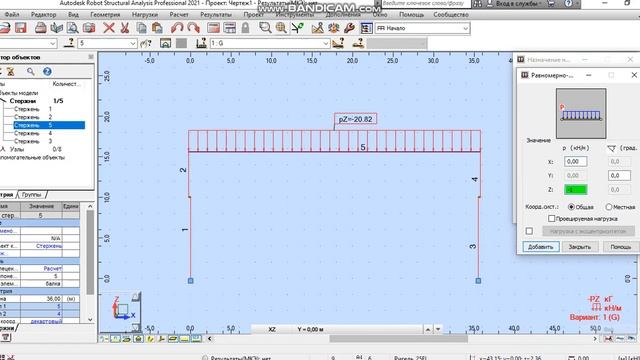640x360 pixels.
Task: Switch to the Группы tab
Action: (31, 195)
